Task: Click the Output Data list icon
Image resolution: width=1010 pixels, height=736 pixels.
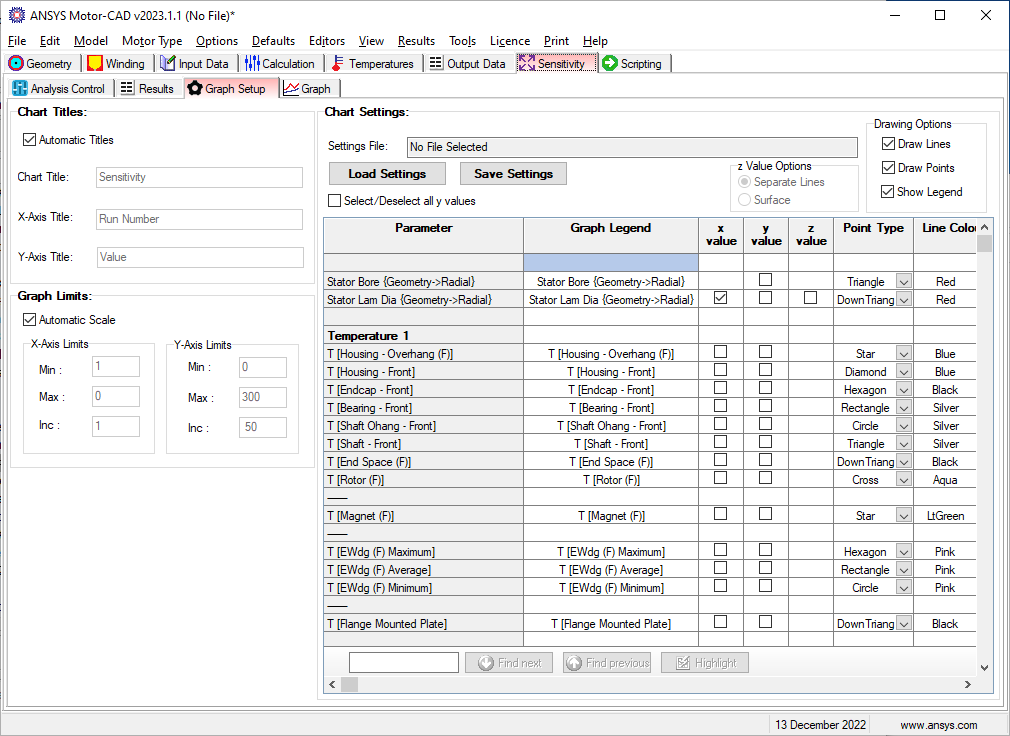Action: (x=436, y=63)
